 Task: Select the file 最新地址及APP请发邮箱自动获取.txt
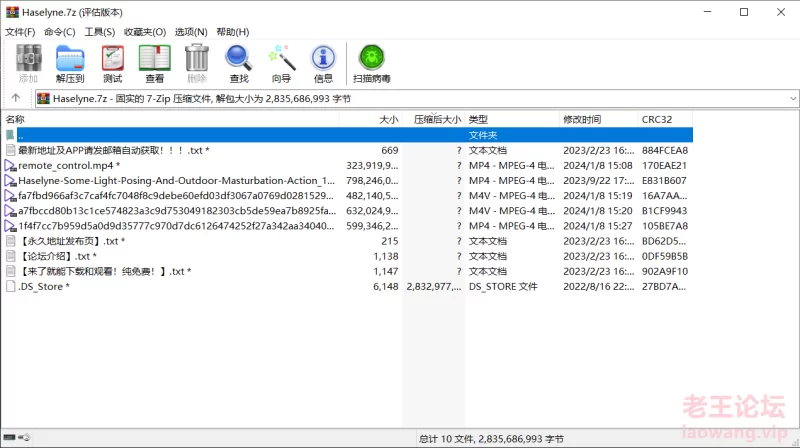point(114,150)
